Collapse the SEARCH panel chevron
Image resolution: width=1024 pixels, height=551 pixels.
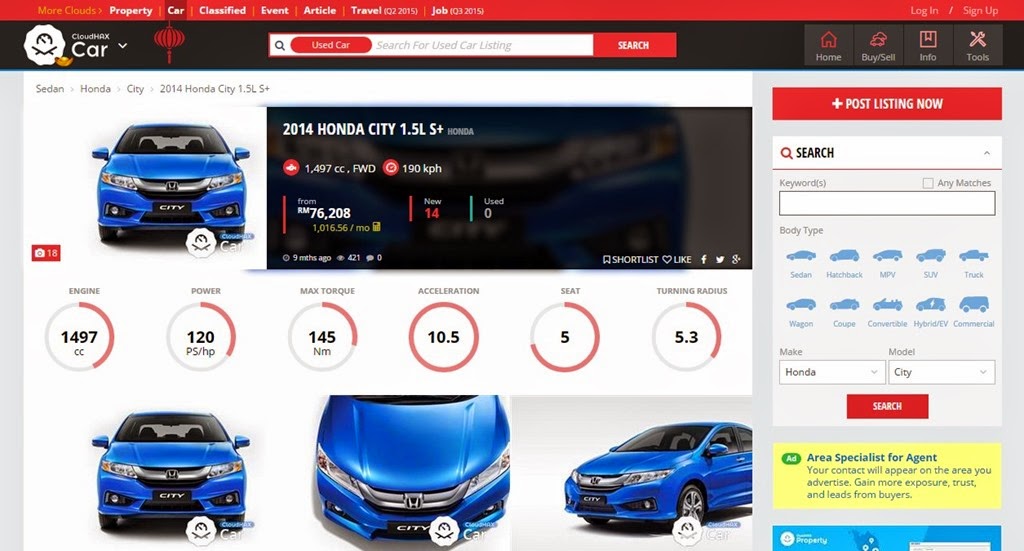987,153
